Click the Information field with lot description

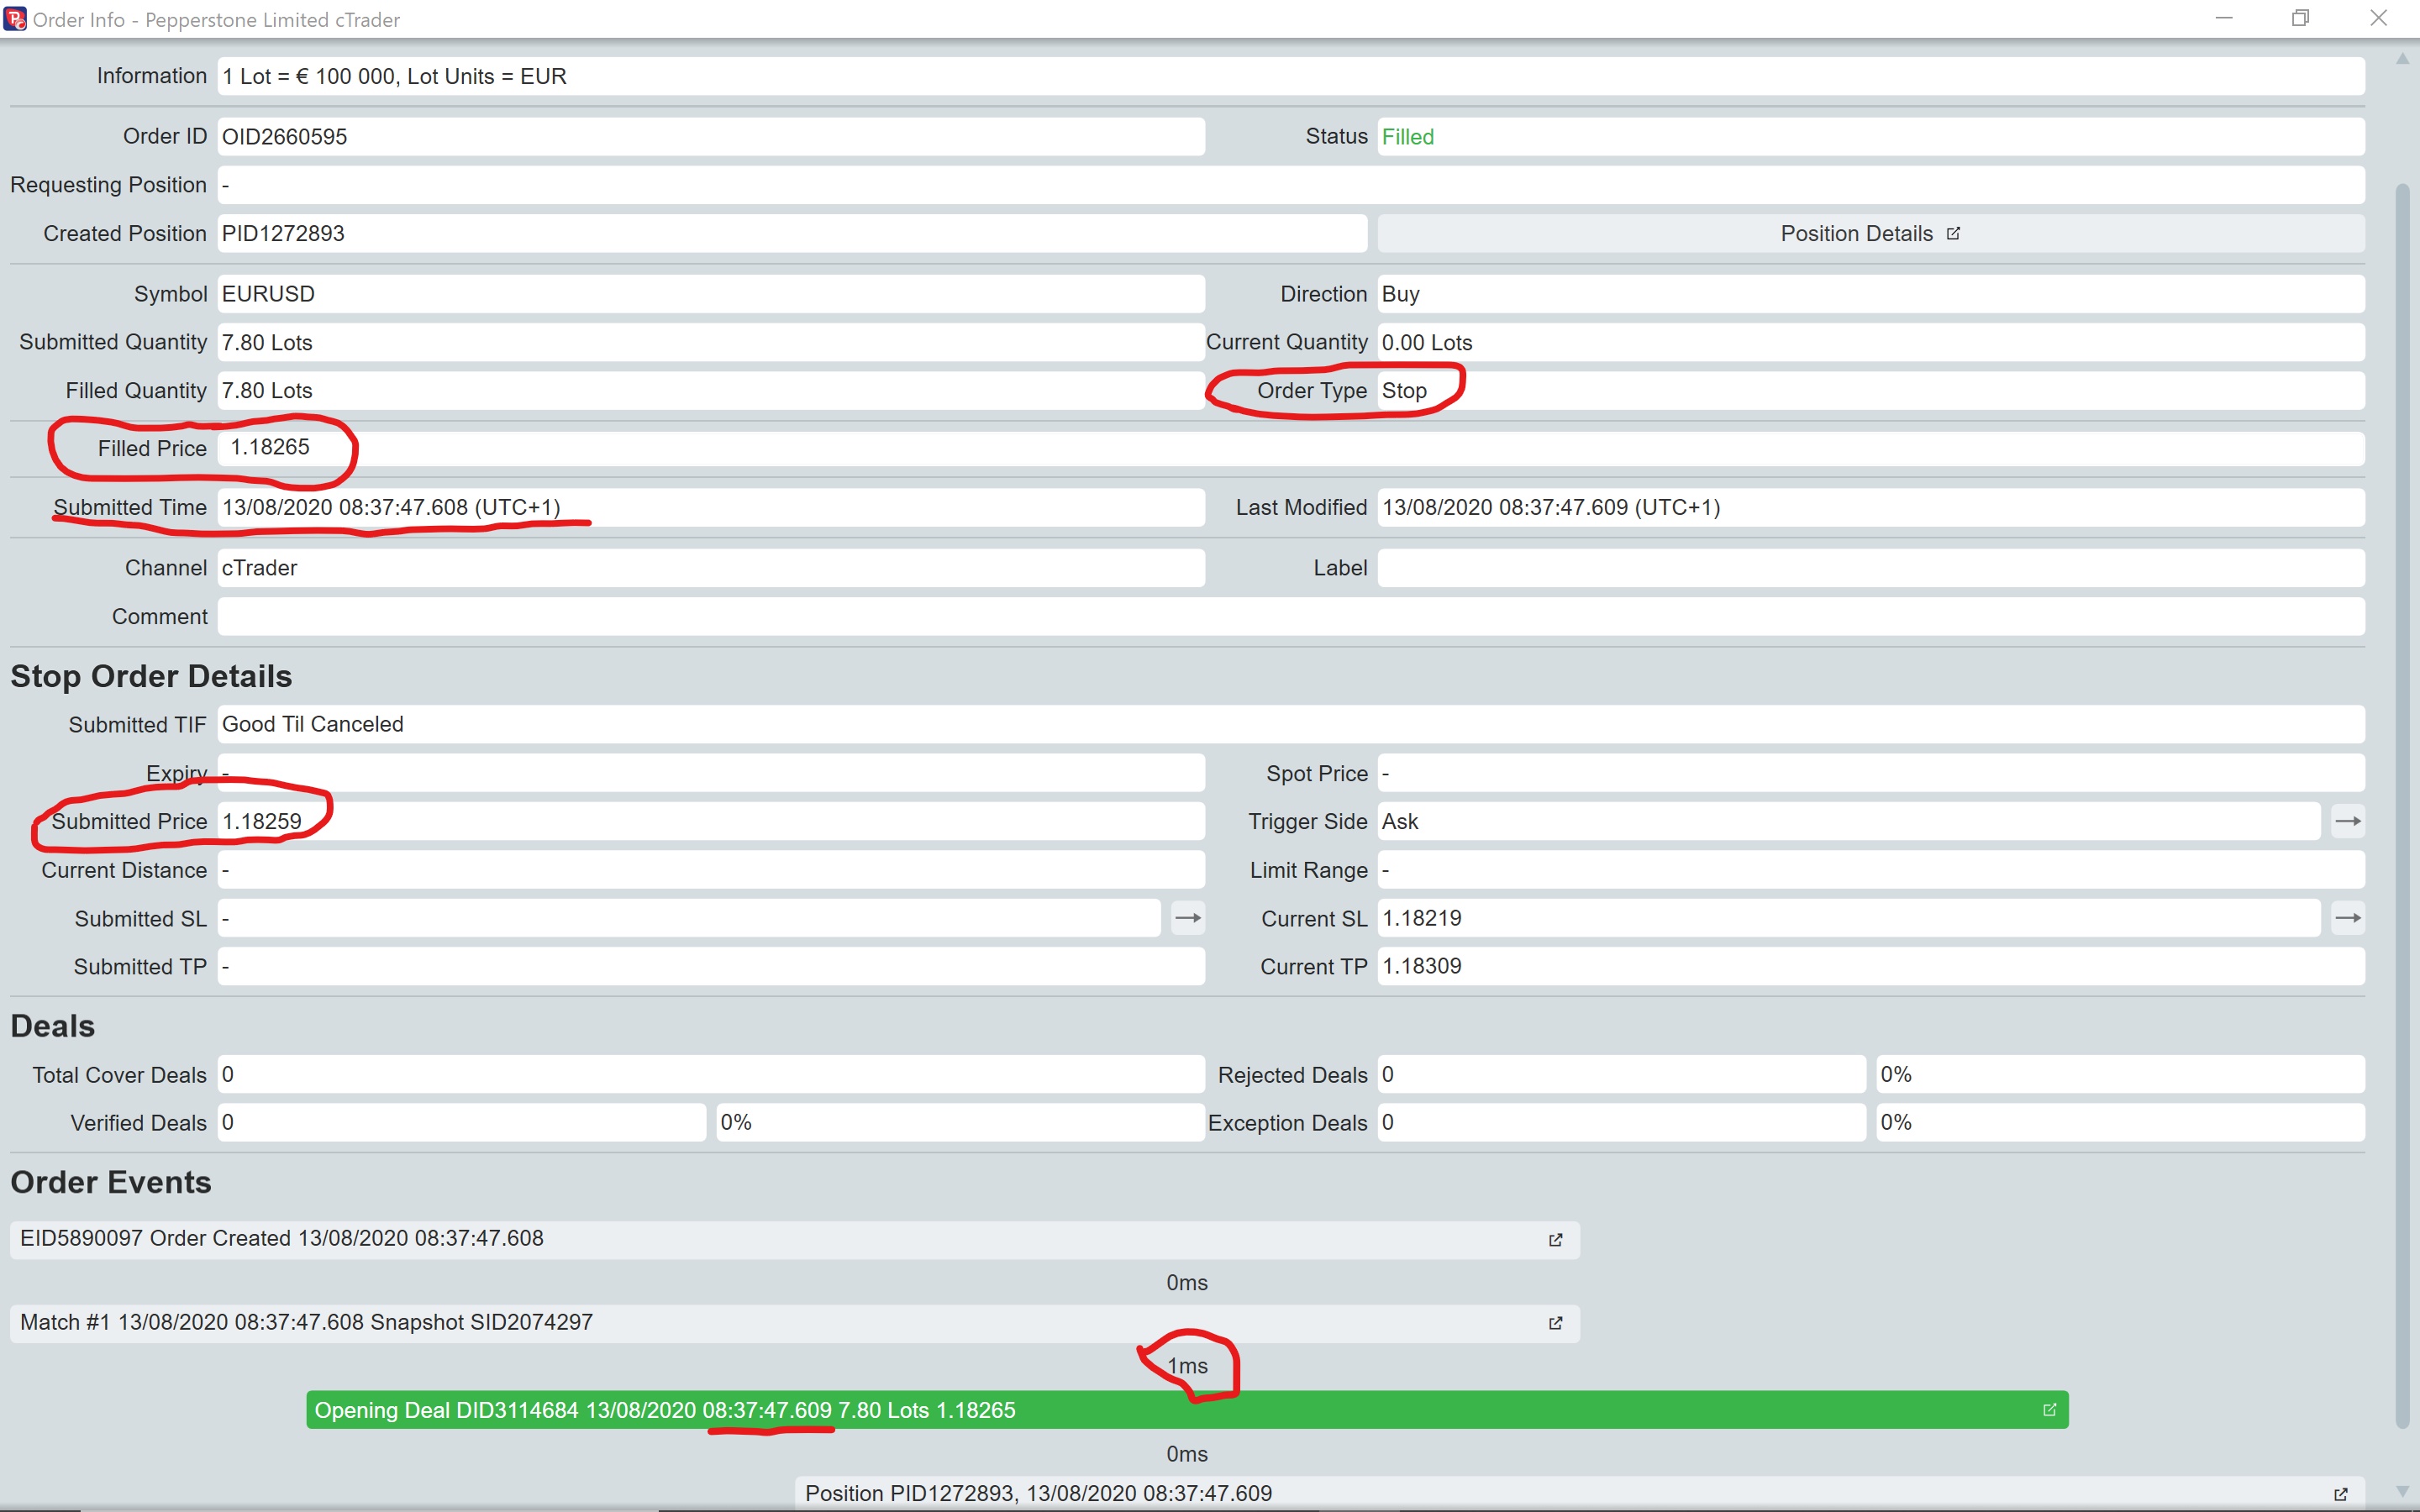1291,76
